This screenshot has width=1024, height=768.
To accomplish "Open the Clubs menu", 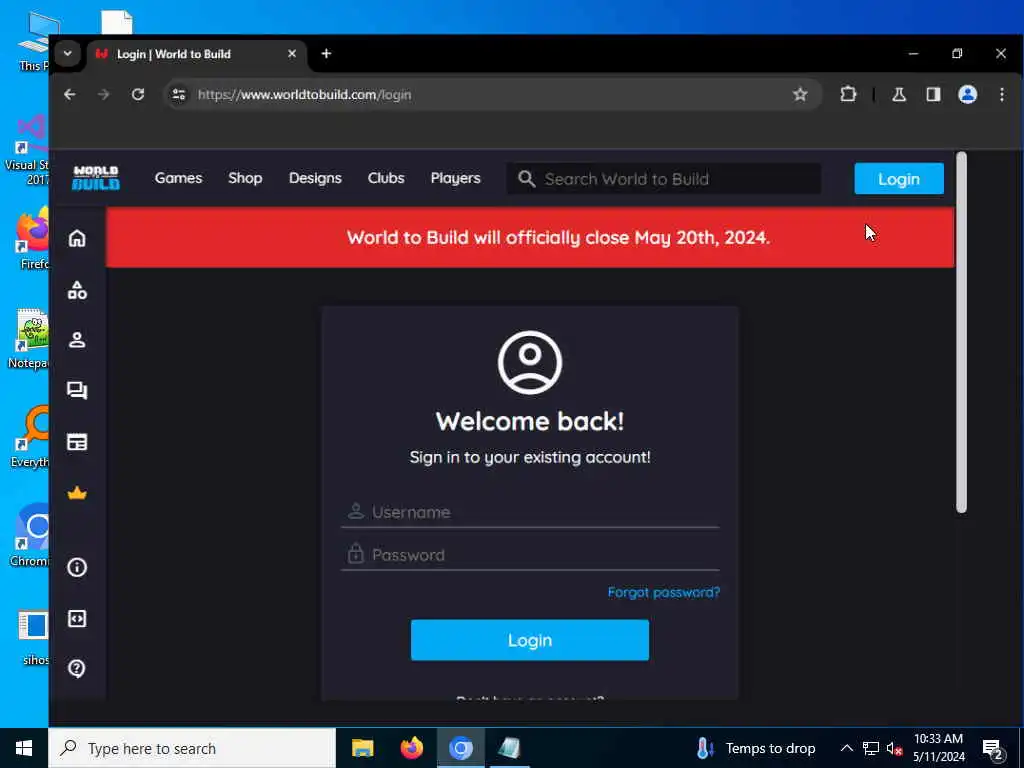I will click(386, 178).
